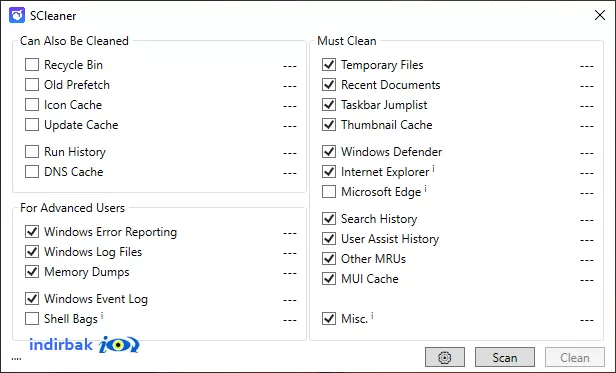
Task: Show info marker next to Microsoft Edge
Action: pos(425,189)
